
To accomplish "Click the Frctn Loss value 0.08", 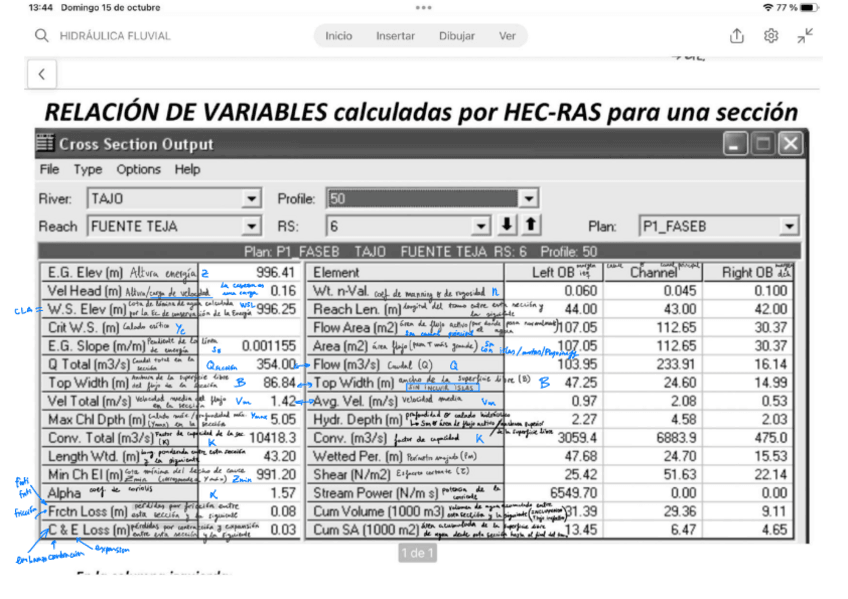I will 283,511.
